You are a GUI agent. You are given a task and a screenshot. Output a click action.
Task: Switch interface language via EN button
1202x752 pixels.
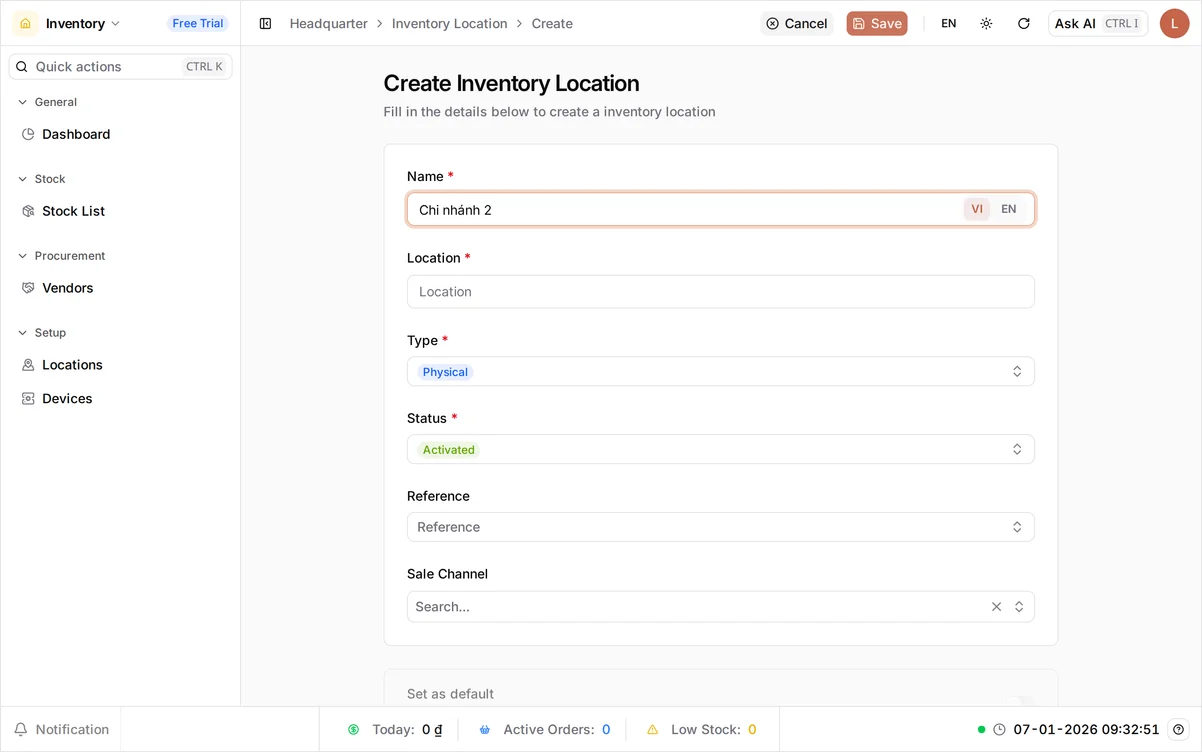pos(948,23)
